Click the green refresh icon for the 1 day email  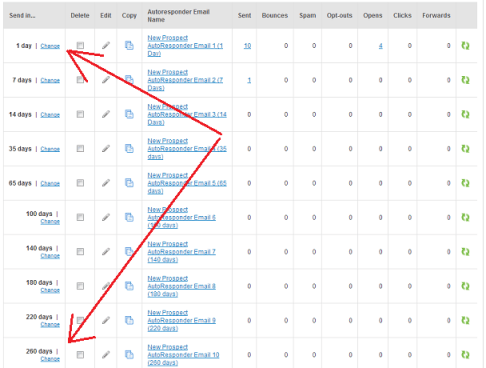[x=465, y=46]
